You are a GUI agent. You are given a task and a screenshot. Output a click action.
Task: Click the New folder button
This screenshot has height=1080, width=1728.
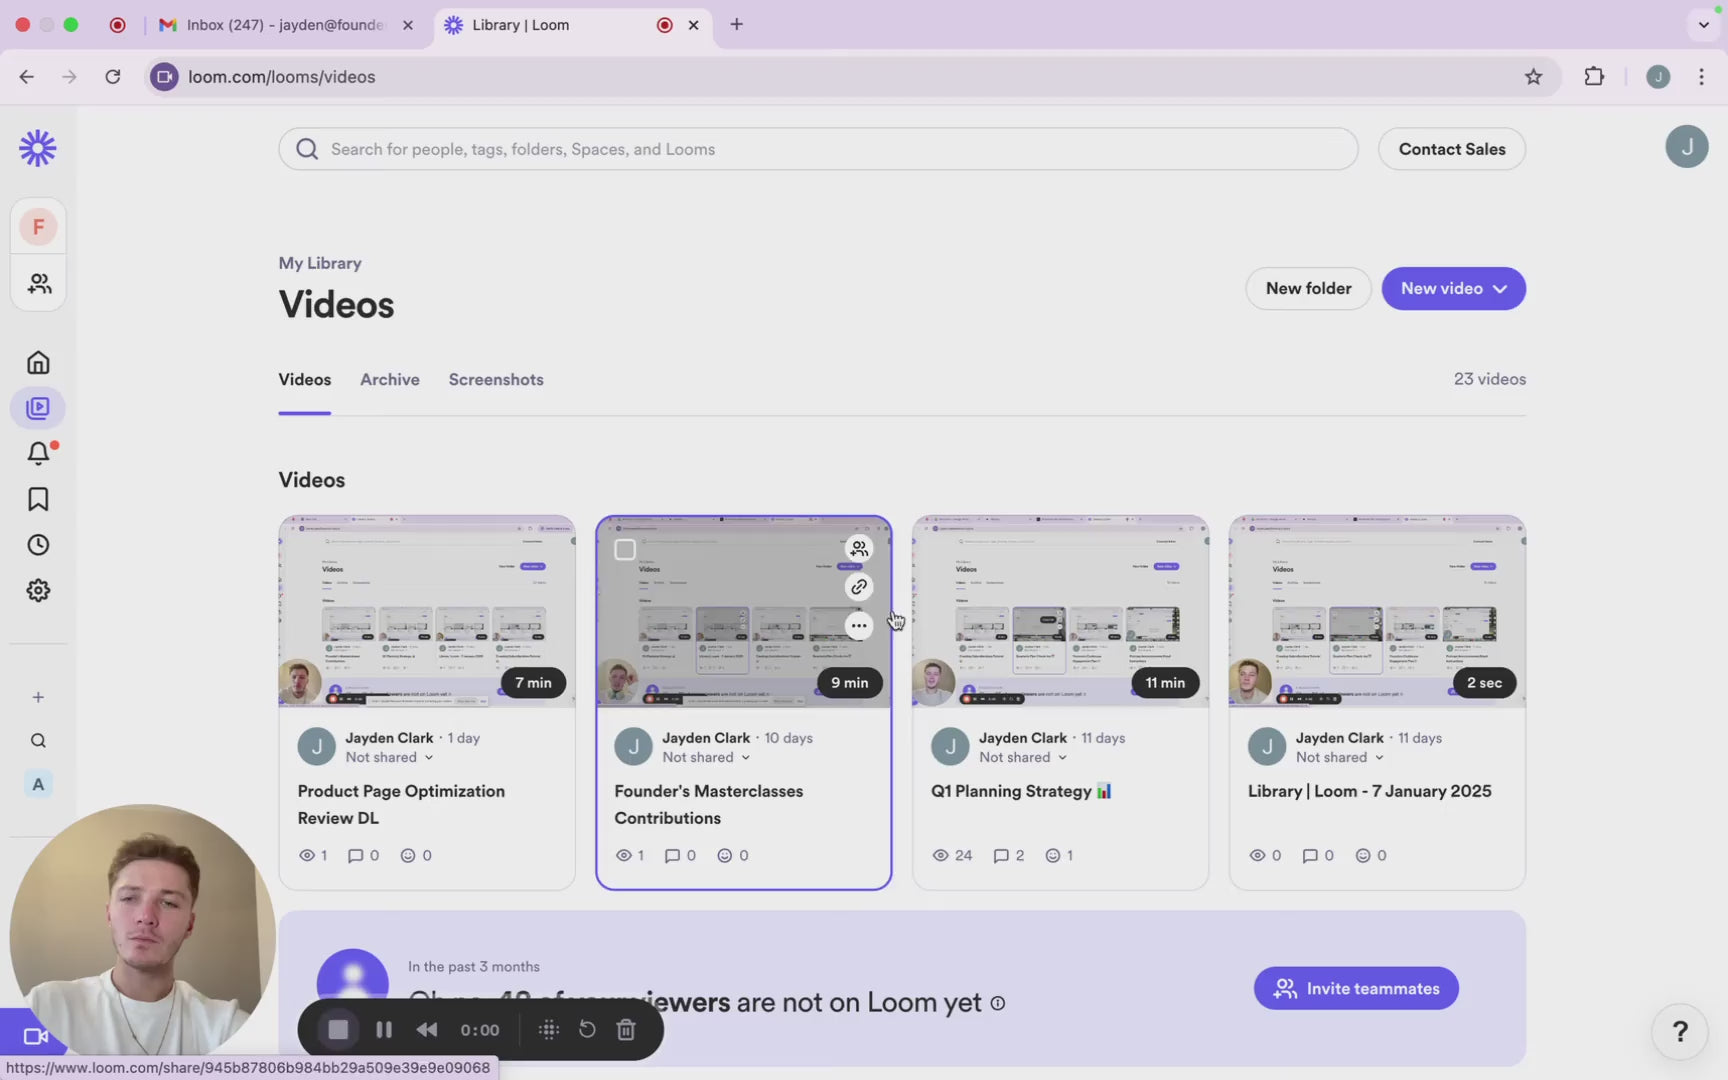[1308, 289]
